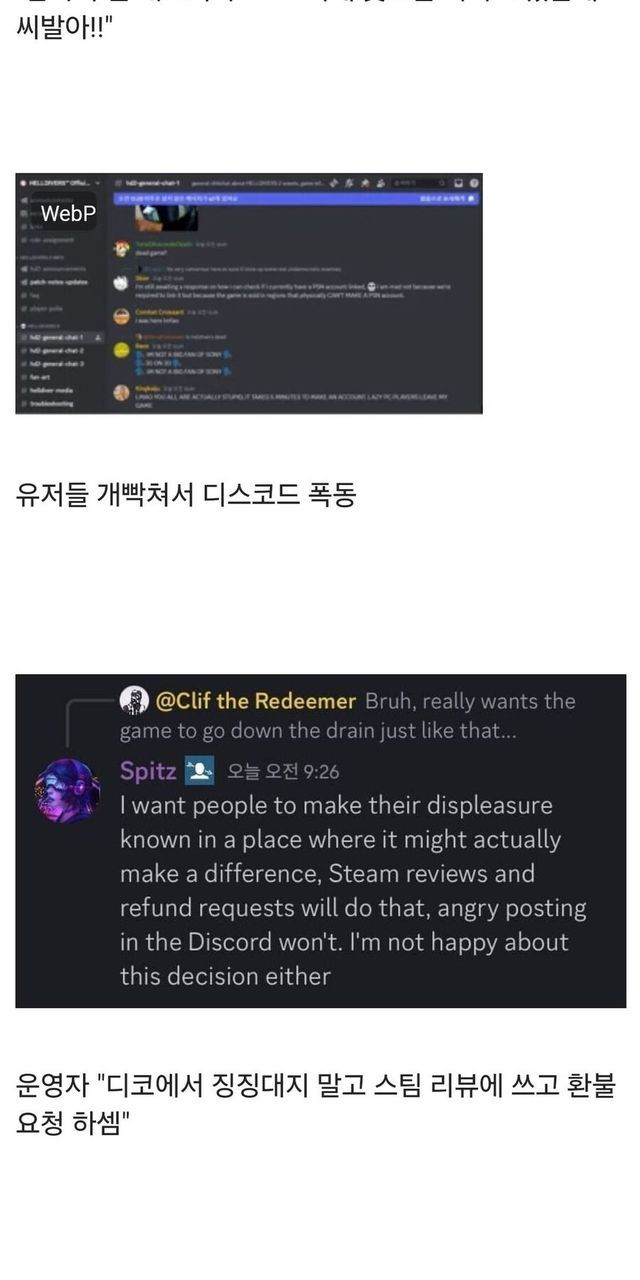Open the patch-notes-updates channel
Image resolution: width=640 pixels, height=1280 pixels.
click(60, 282)
